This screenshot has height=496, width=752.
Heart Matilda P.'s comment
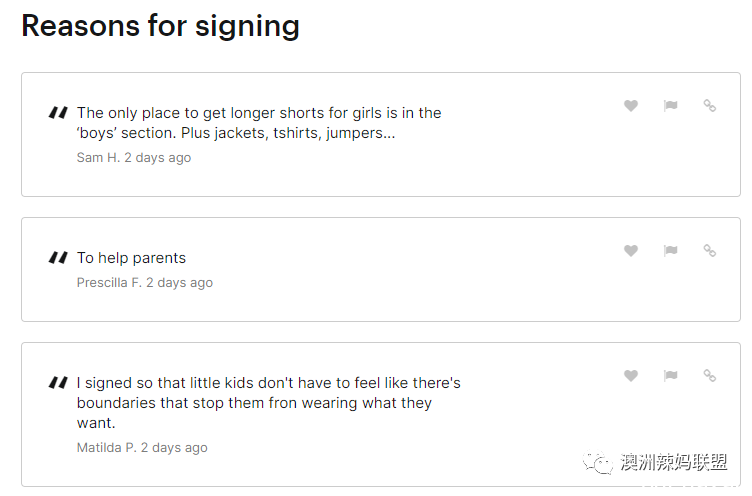[631, 376]
